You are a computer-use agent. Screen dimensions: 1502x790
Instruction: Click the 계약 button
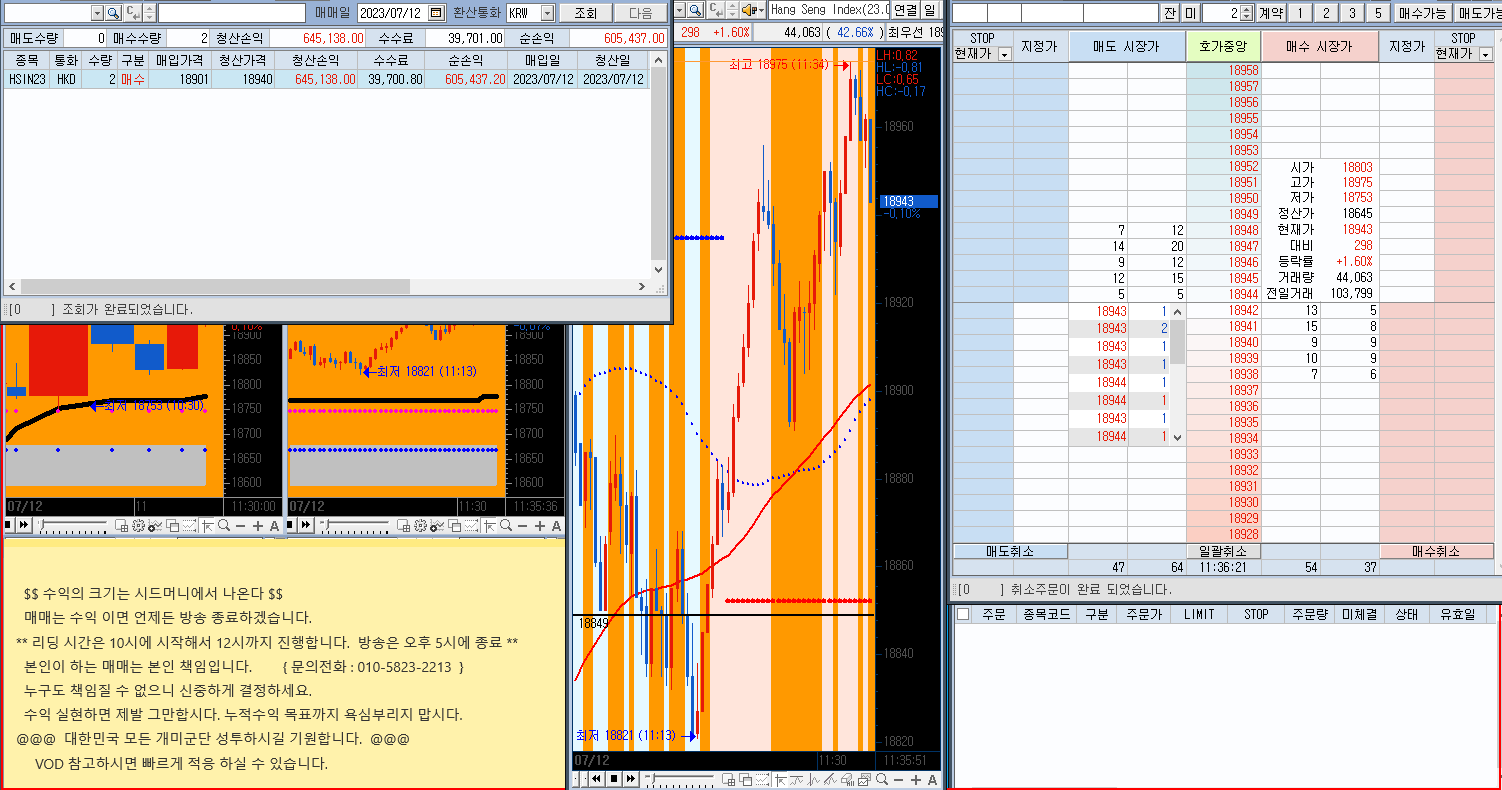pyautogui.click(x=1270, y=13)
